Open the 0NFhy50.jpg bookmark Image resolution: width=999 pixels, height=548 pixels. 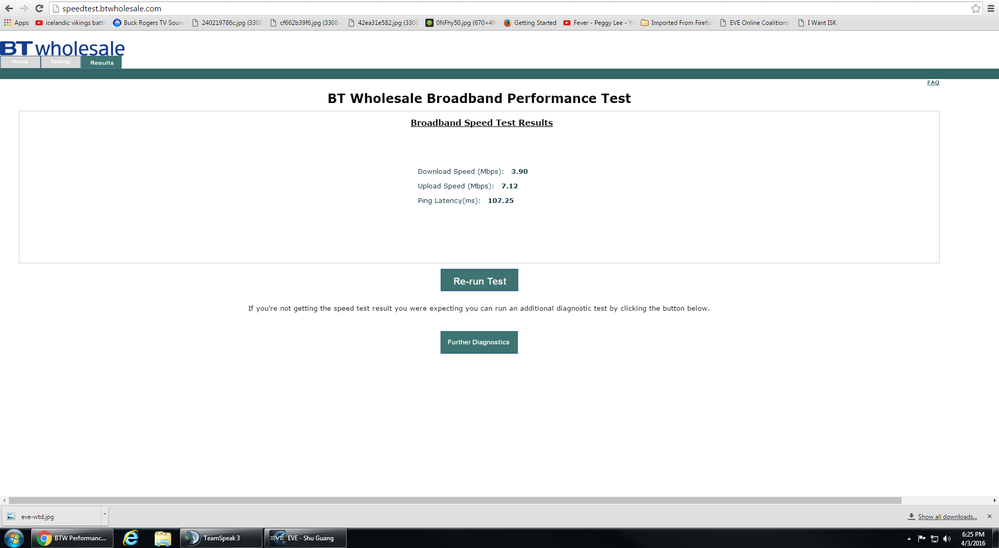461,22
